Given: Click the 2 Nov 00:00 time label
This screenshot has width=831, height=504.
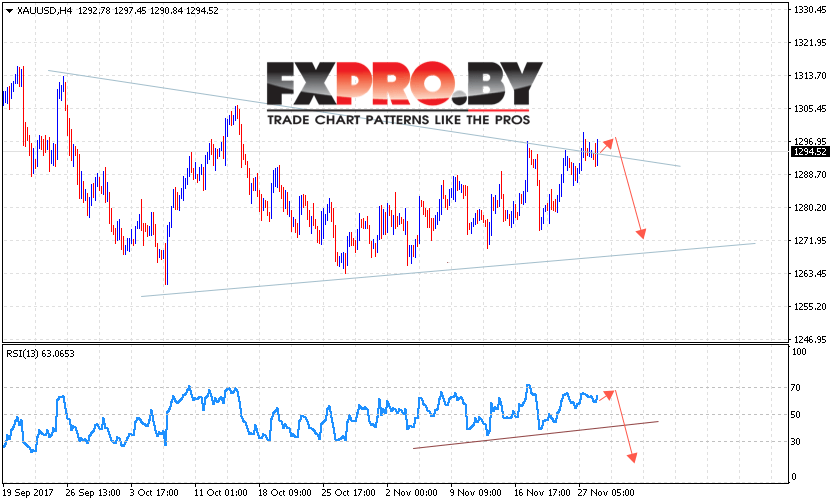Looking at the screenshot, I should [x=412, y=493].
